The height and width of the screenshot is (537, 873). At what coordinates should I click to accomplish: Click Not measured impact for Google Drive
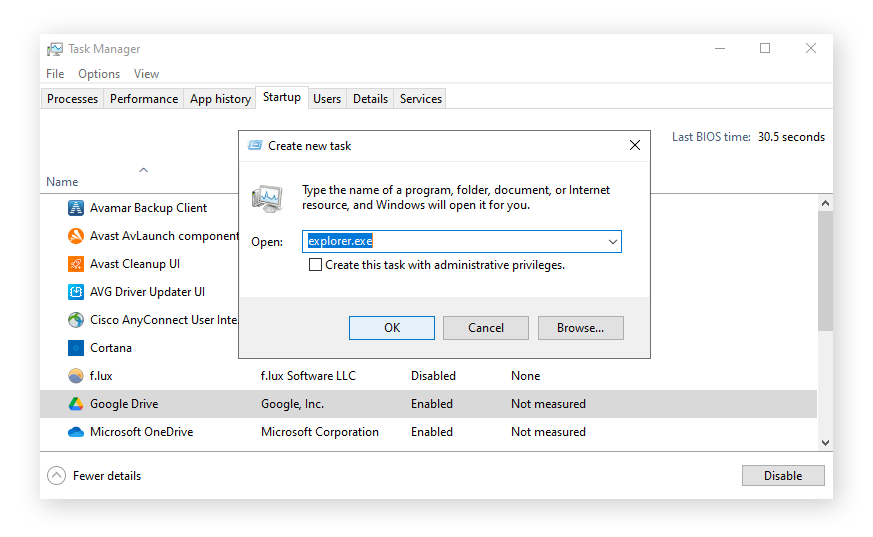tap(548, 404)
